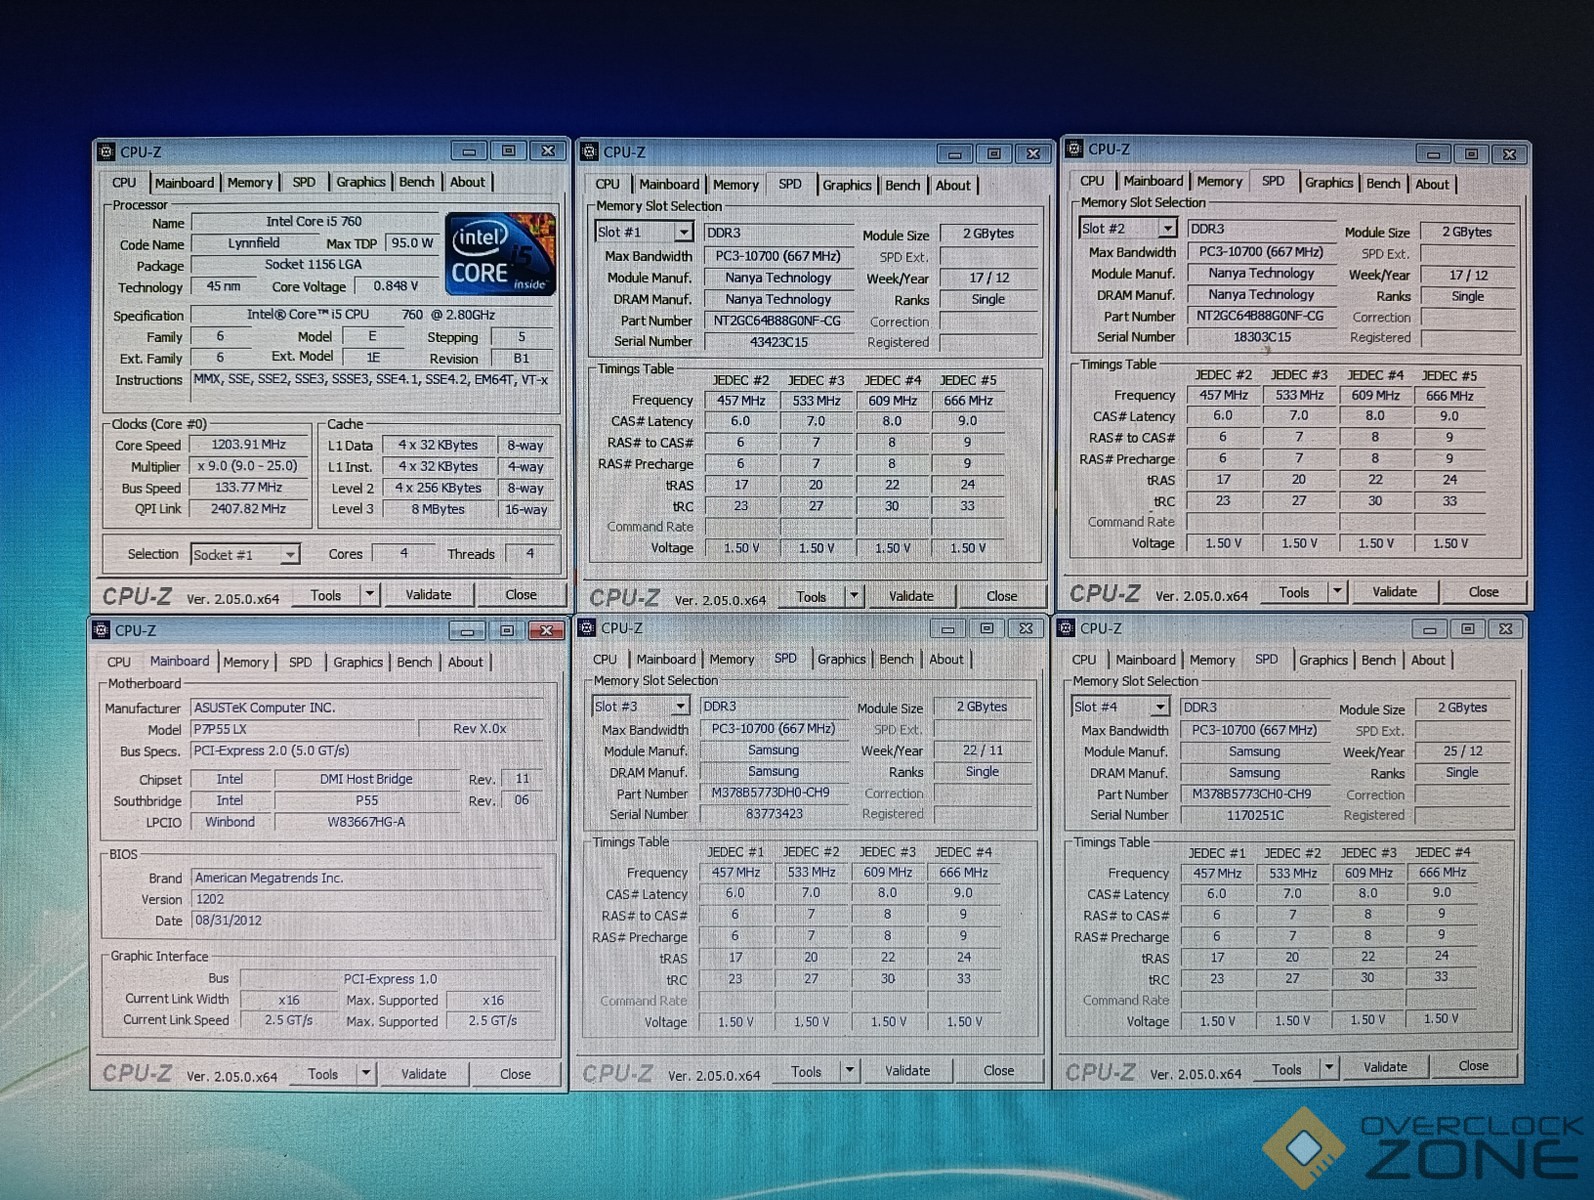The height and width of the screenshot is (1200, 1594).
Task: Click the Intel Core i5 logo badge
Action: point(500,254)
